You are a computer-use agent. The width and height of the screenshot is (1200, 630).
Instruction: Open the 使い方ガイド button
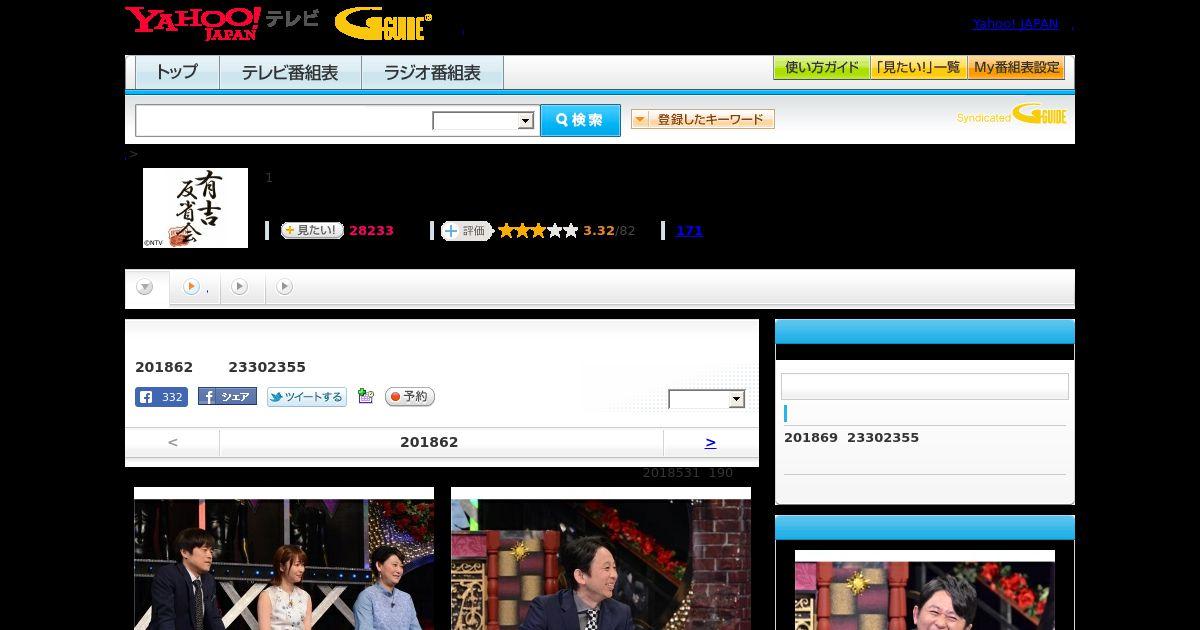pos(821,68)
